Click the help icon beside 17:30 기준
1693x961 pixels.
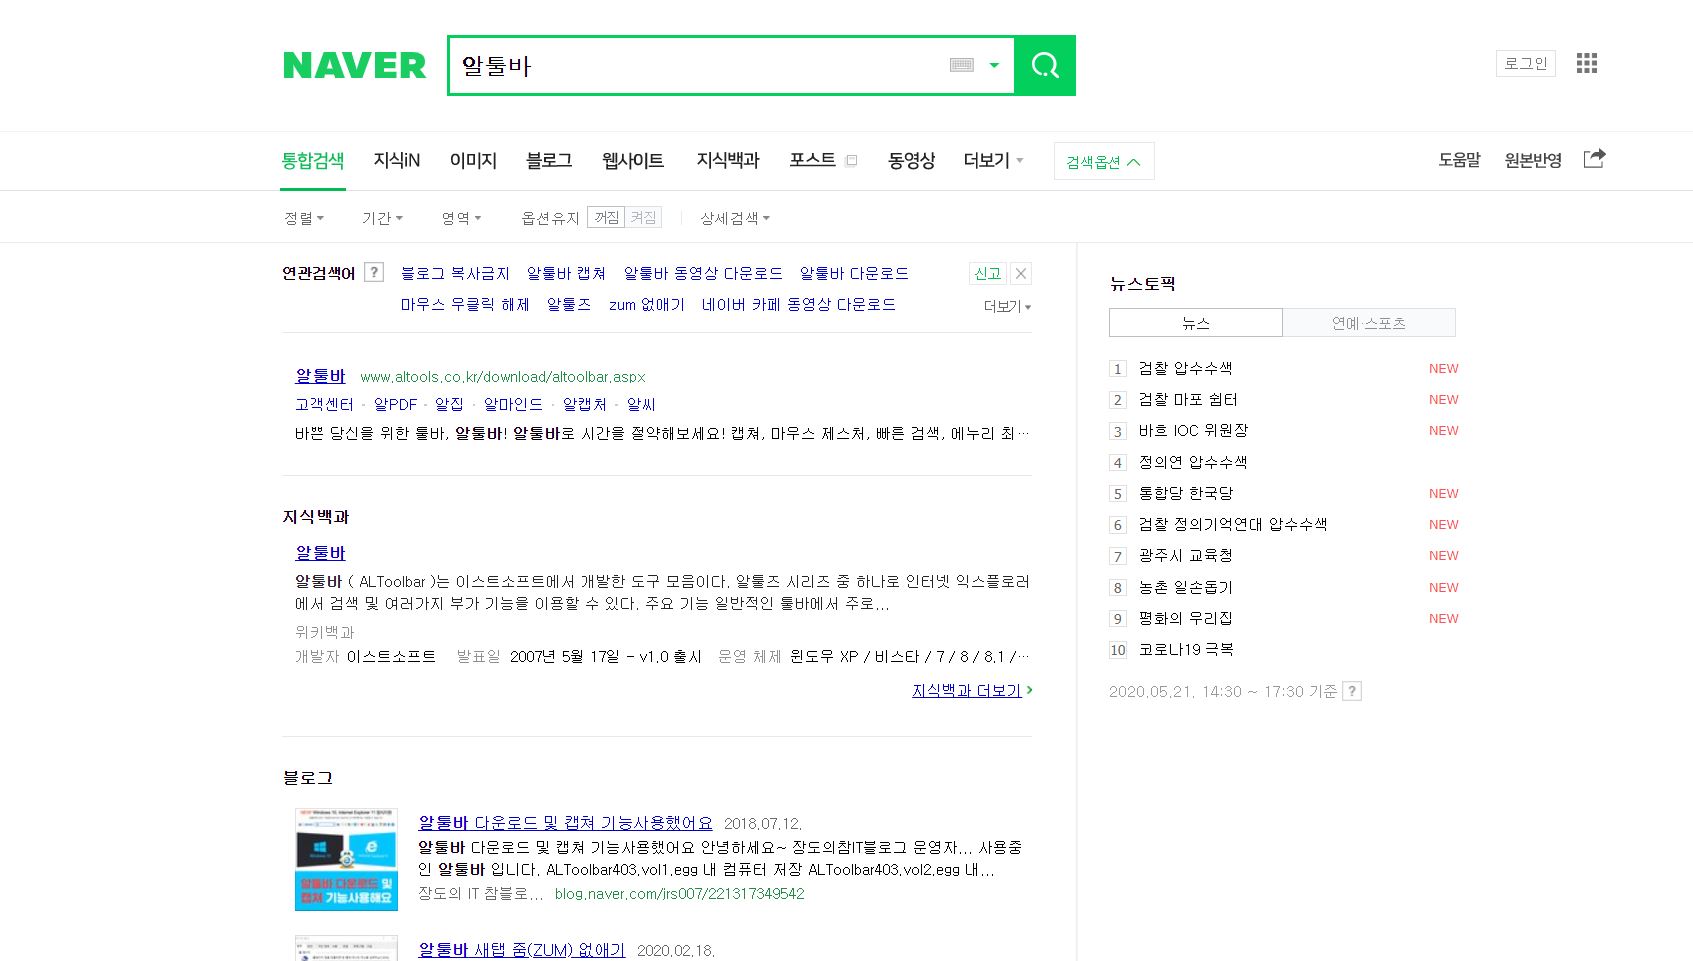click(x=1352, y=691)
